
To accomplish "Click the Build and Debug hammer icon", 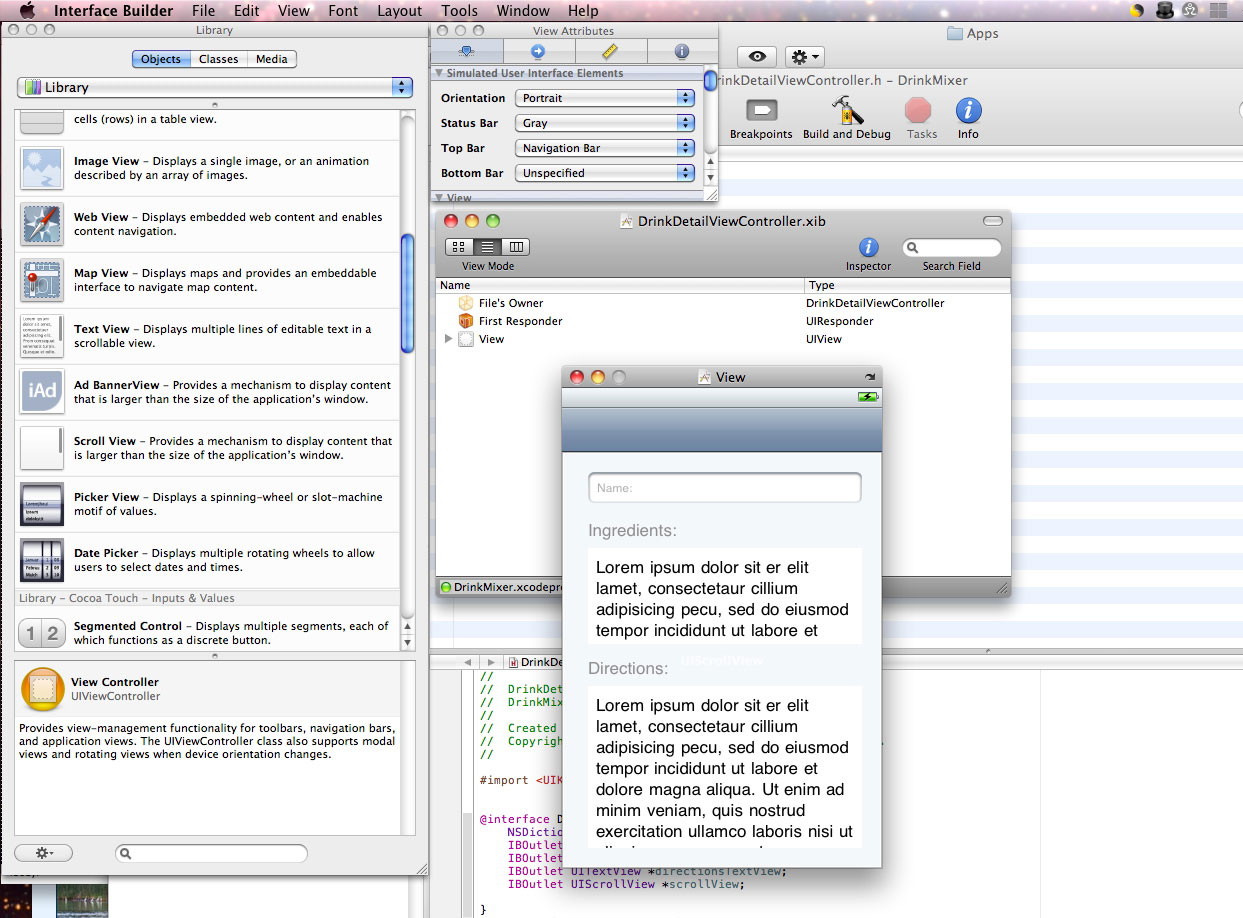I will (x=847, y=110).
